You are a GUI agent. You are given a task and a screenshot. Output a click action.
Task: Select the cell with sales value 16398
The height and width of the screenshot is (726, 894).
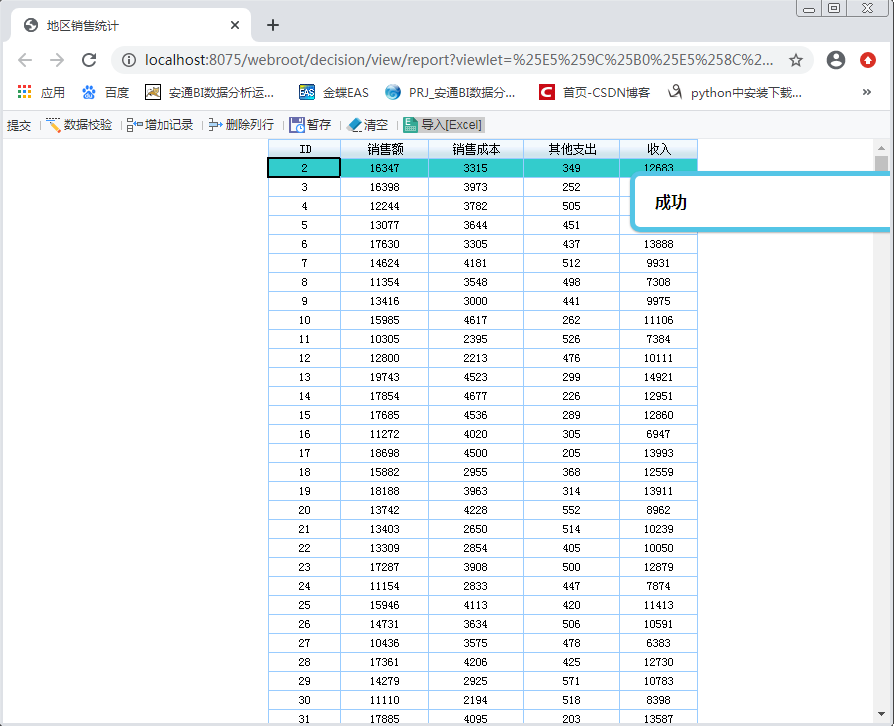[x=385, y=187]
